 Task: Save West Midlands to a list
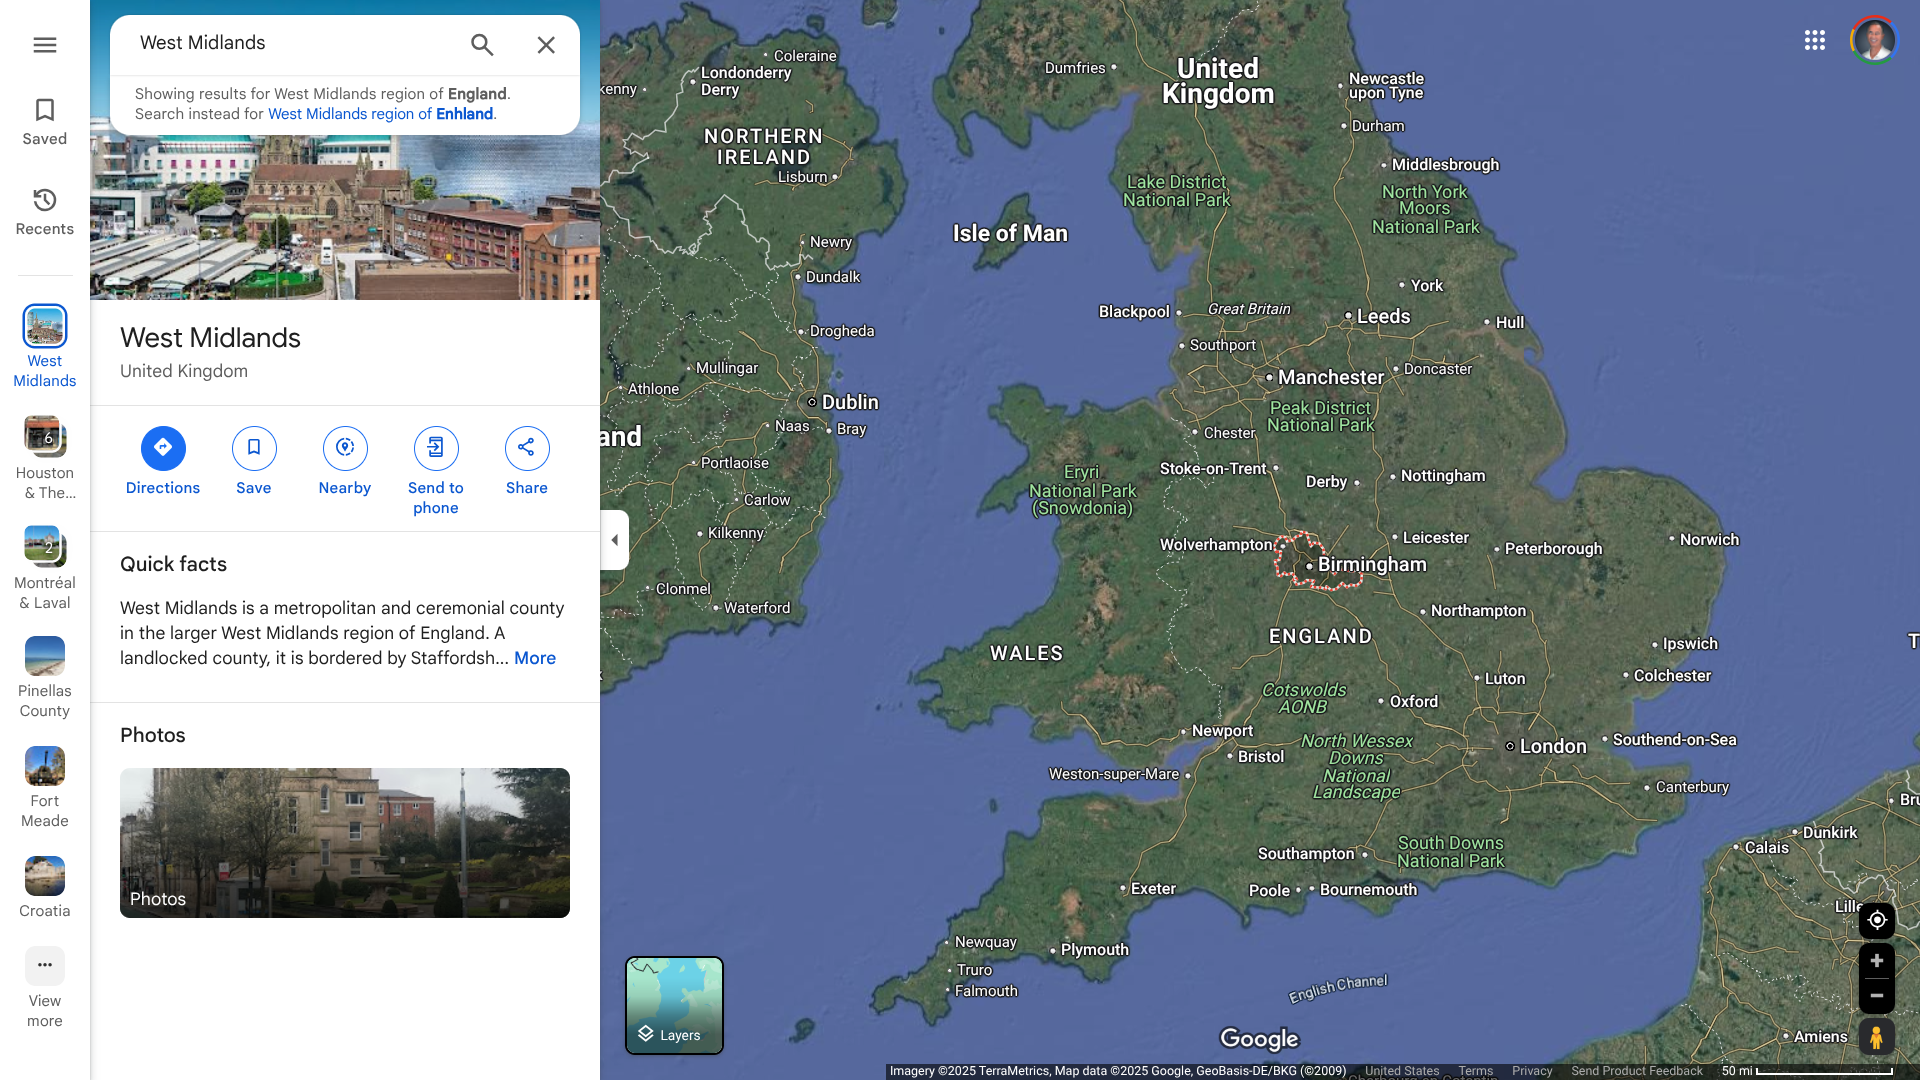click(254, 448)
